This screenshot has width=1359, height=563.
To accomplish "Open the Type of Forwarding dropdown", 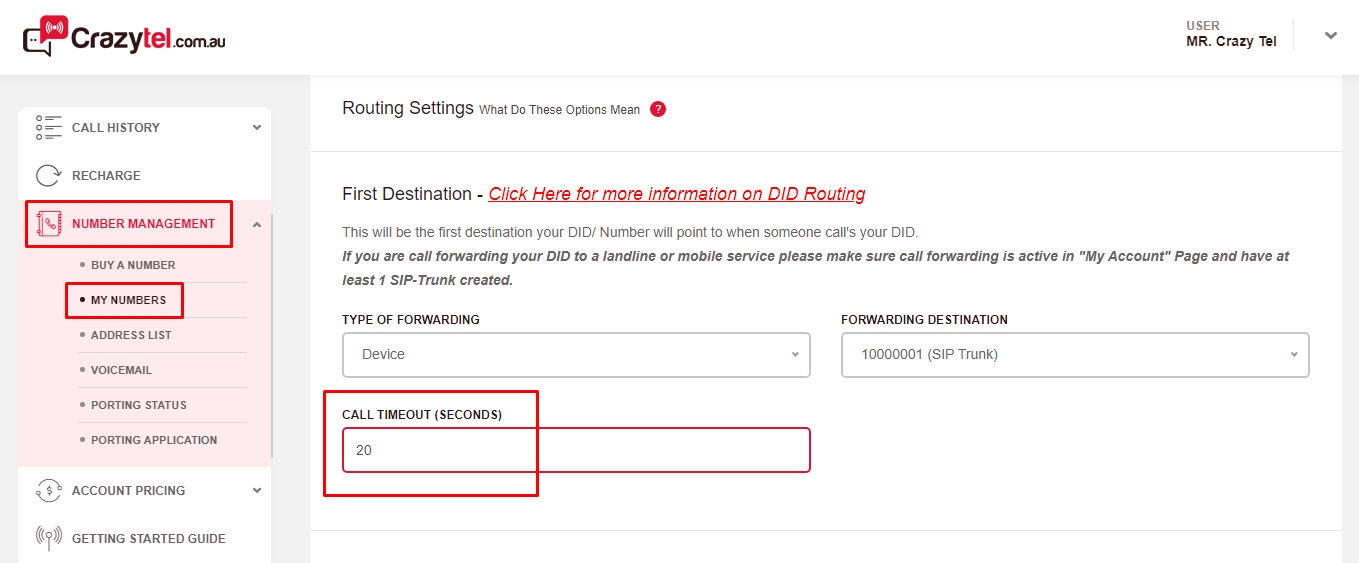I will [576, 355].
